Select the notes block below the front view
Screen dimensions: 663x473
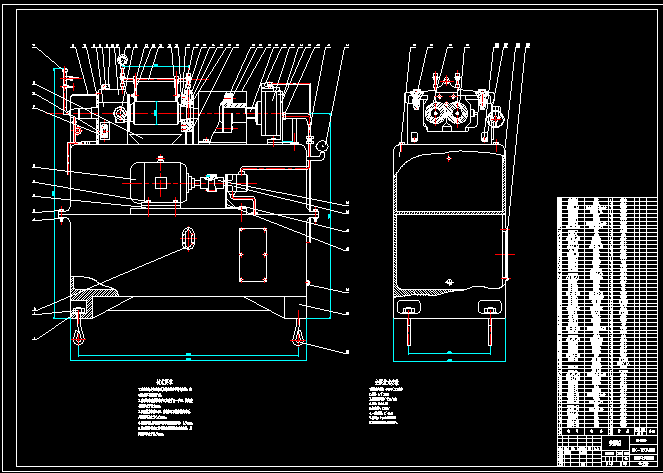166,407
